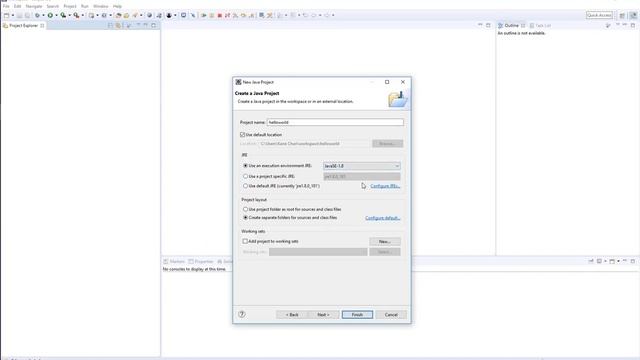Click the Project name text field
This screenshot has width=640, height=360.
pos(335,122)
